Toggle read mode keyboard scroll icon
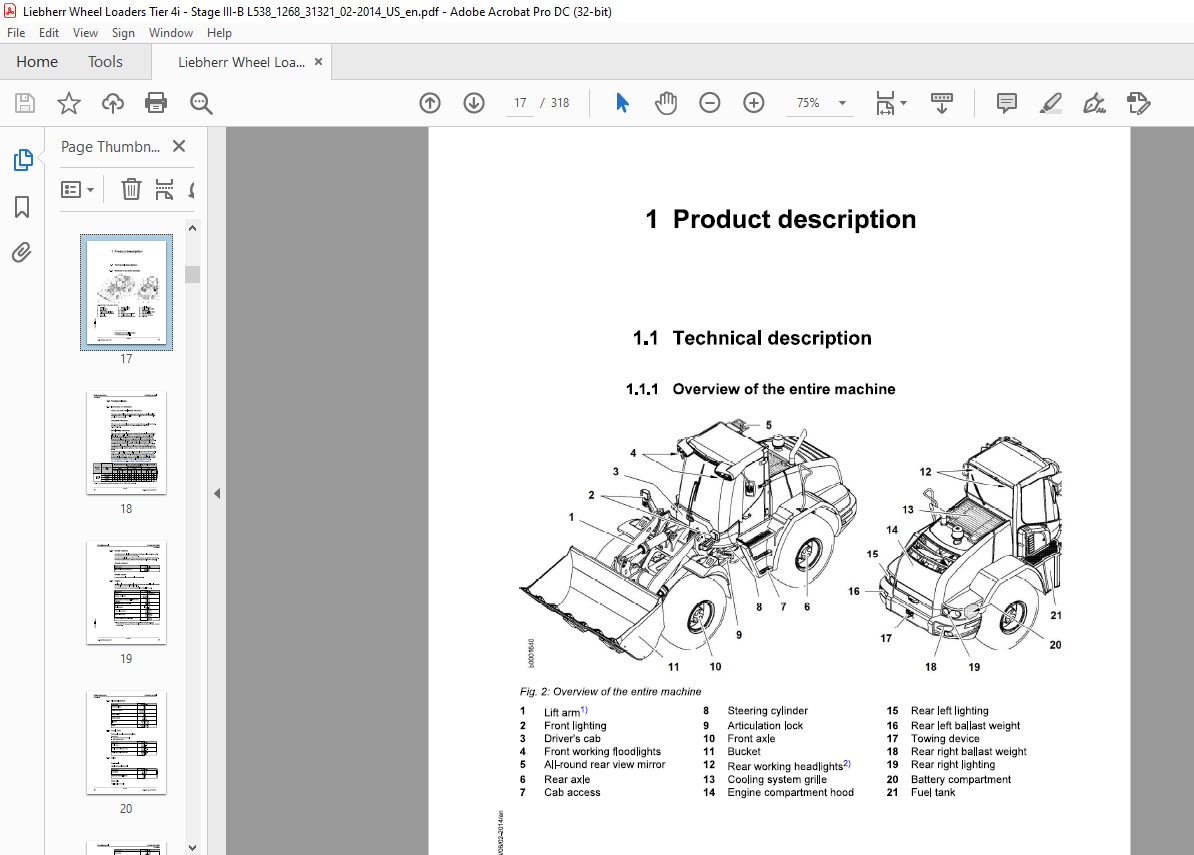The width and height of the screenshot is (1194, 855). pyautogui.click(x=942, y=103)
